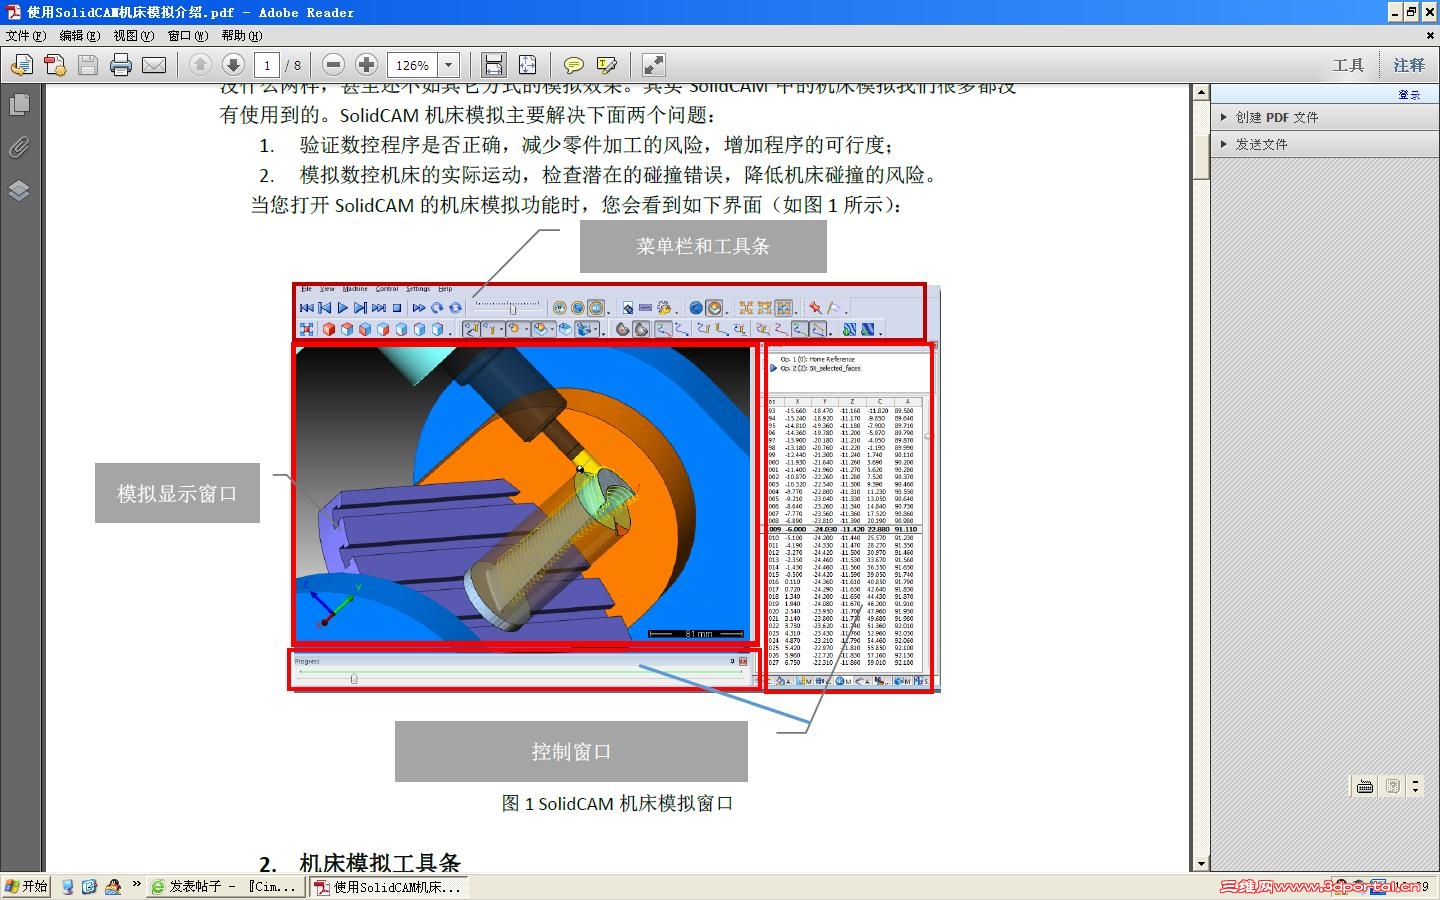Click the keyboard icon on floating language bar

pyautogui.click(x=1365, y=787)
